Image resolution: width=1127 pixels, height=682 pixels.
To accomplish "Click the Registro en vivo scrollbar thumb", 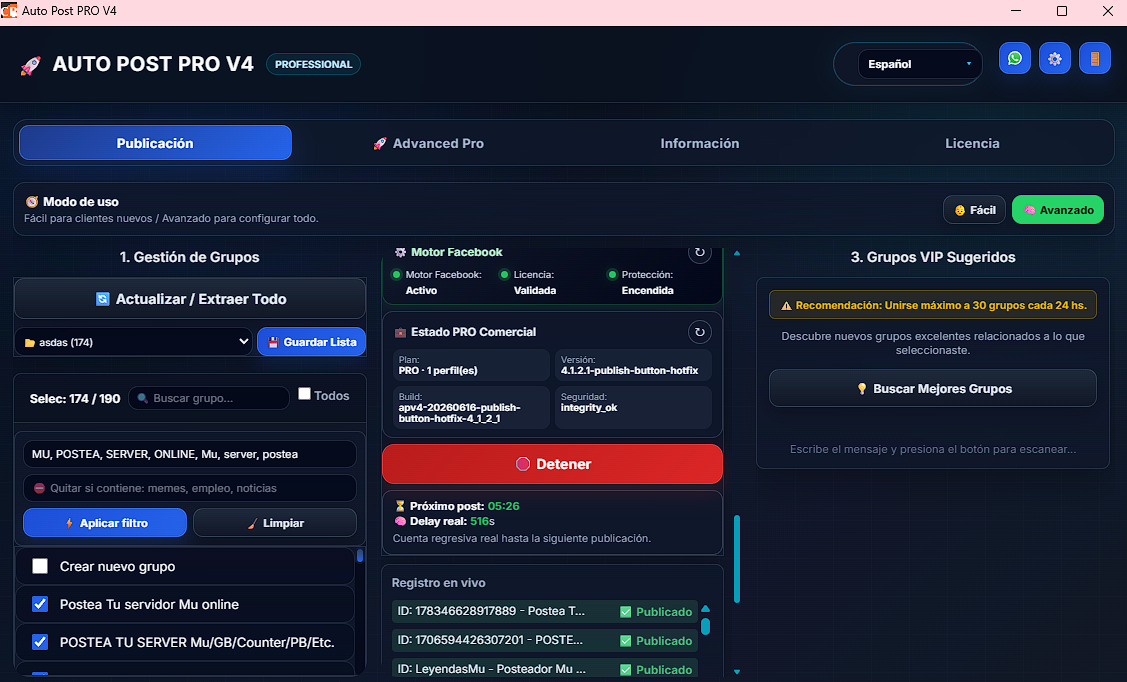I will point(705,626).
